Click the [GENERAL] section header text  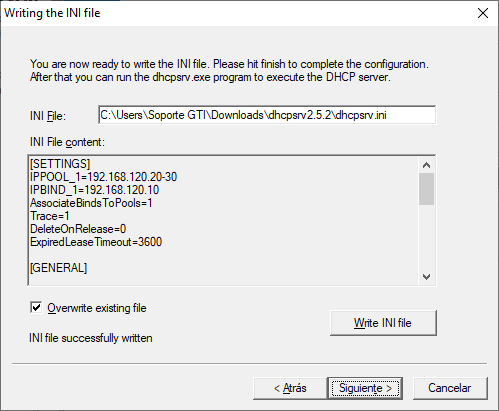(x=59, y=268)
